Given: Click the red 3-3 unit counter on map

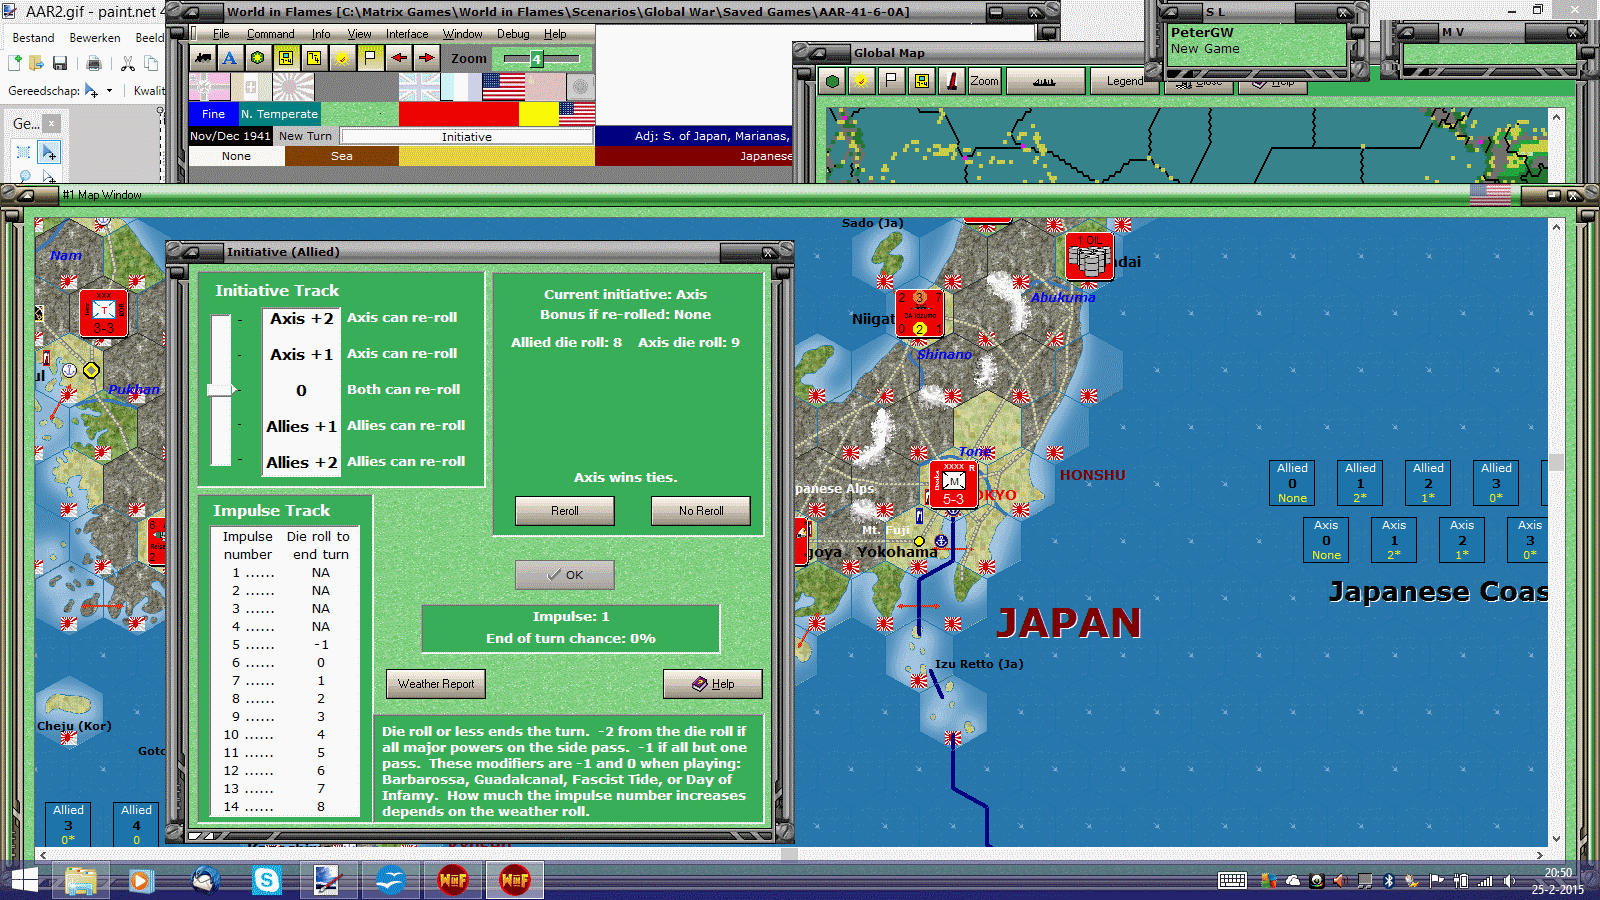Looking at the screenshot, I should [x=103, y=313].
